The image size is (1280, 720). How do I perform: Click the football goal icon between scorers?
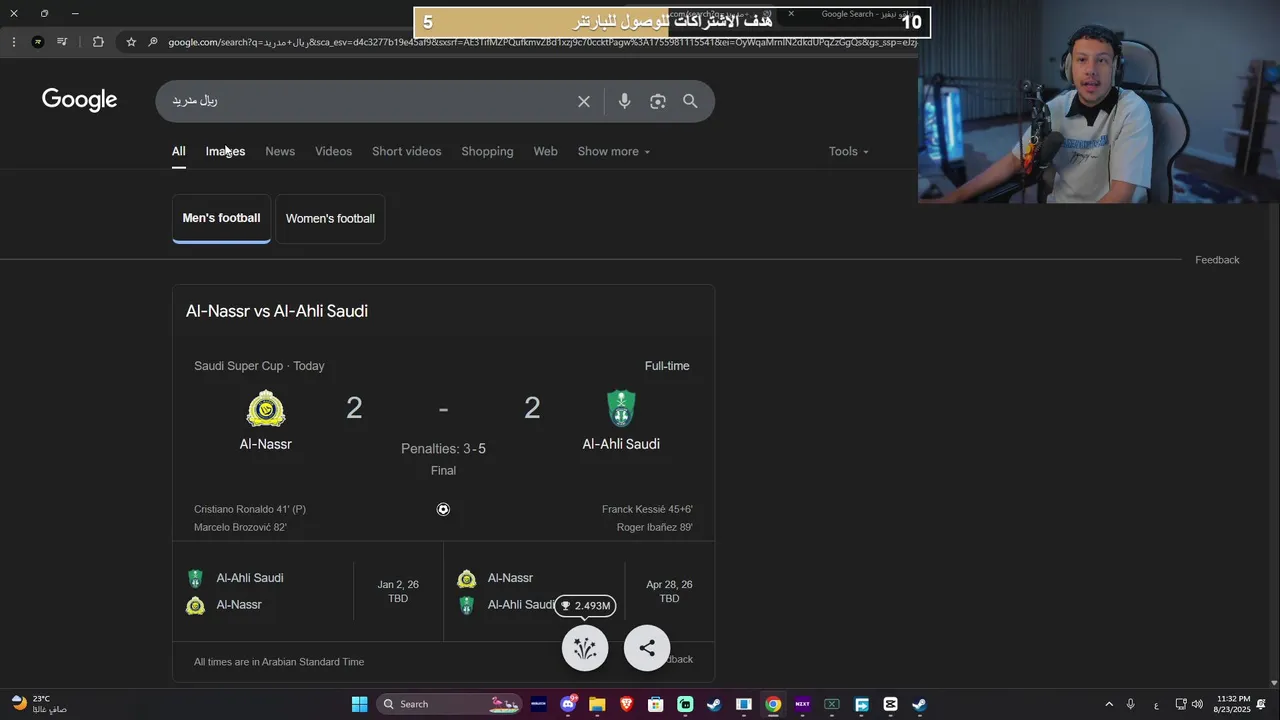coord(443,509)
